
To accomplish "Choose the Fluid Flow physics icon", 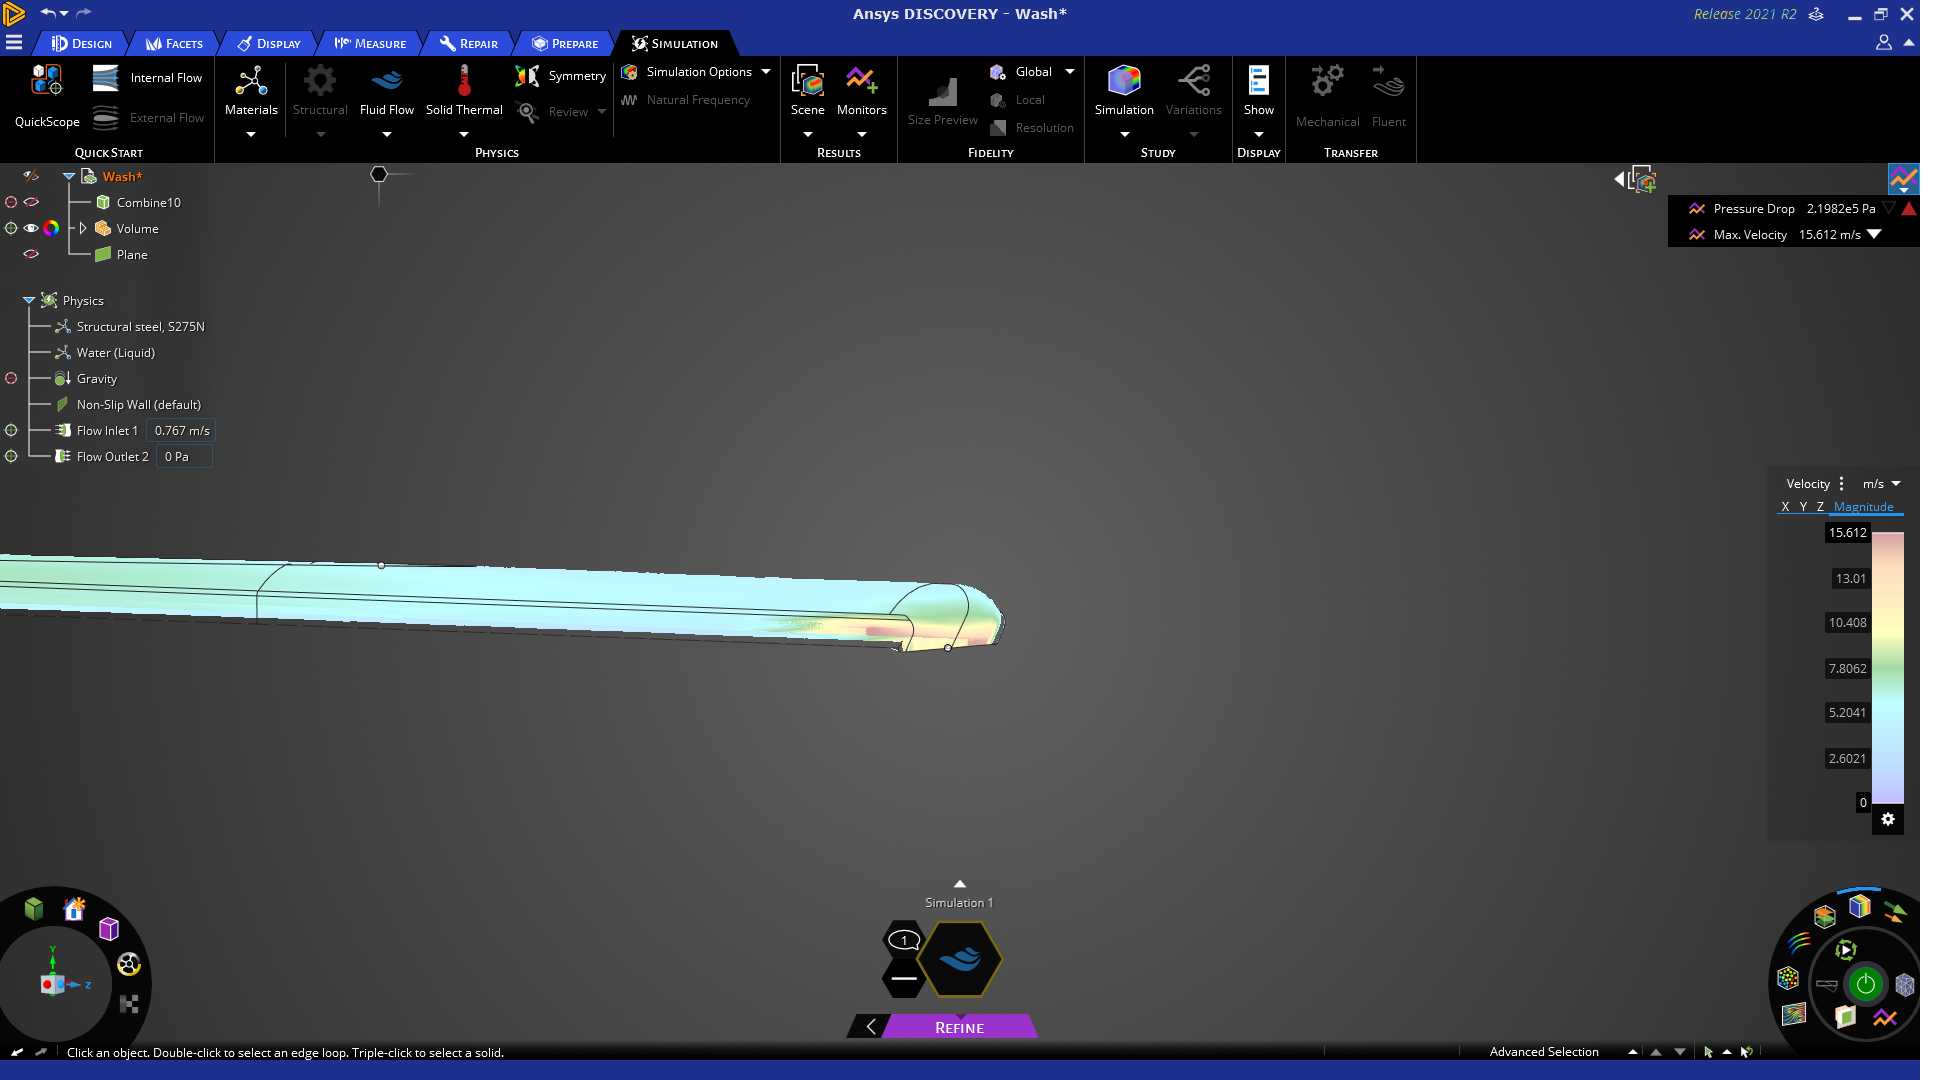I will click(x=387, y=81).
